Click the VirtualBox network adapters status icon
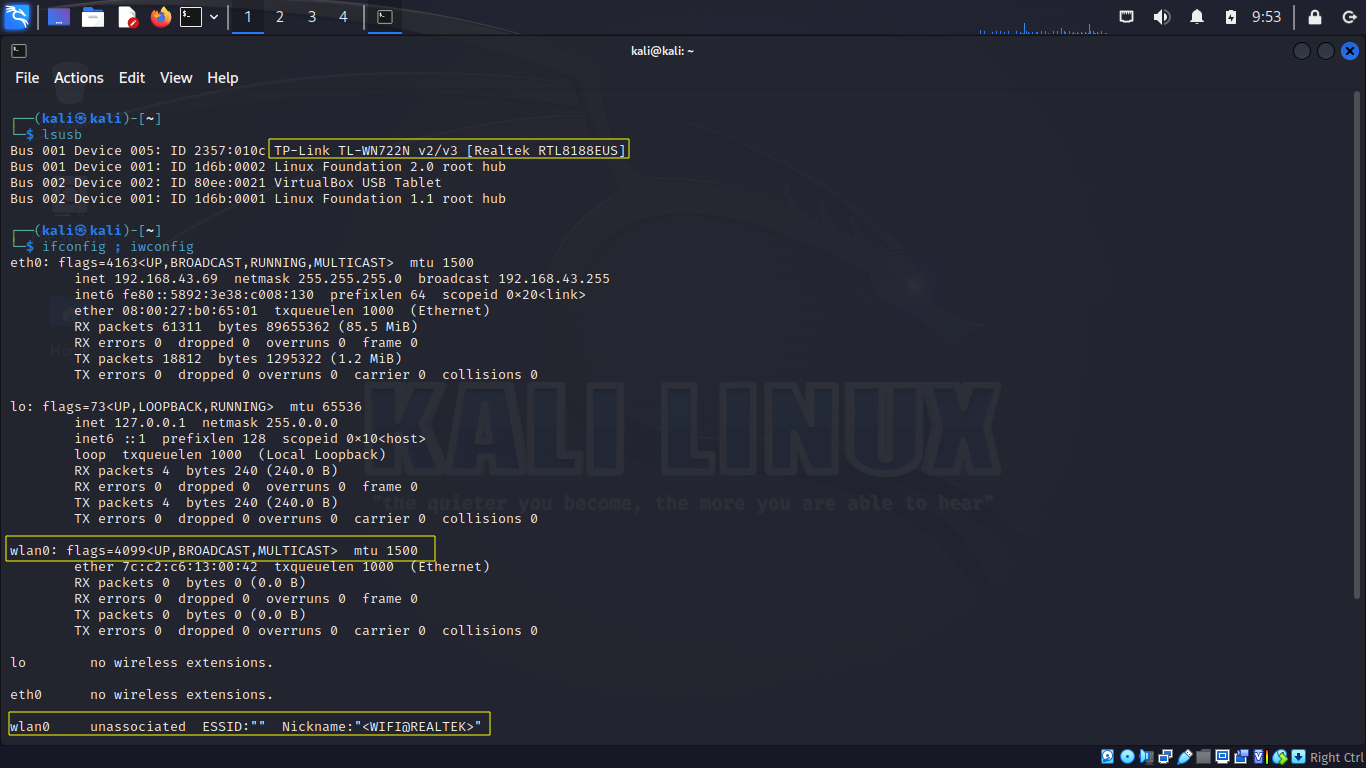The width and height of the screenshot is (1366, 768). pyautogui.click(x=1165, y=757)
